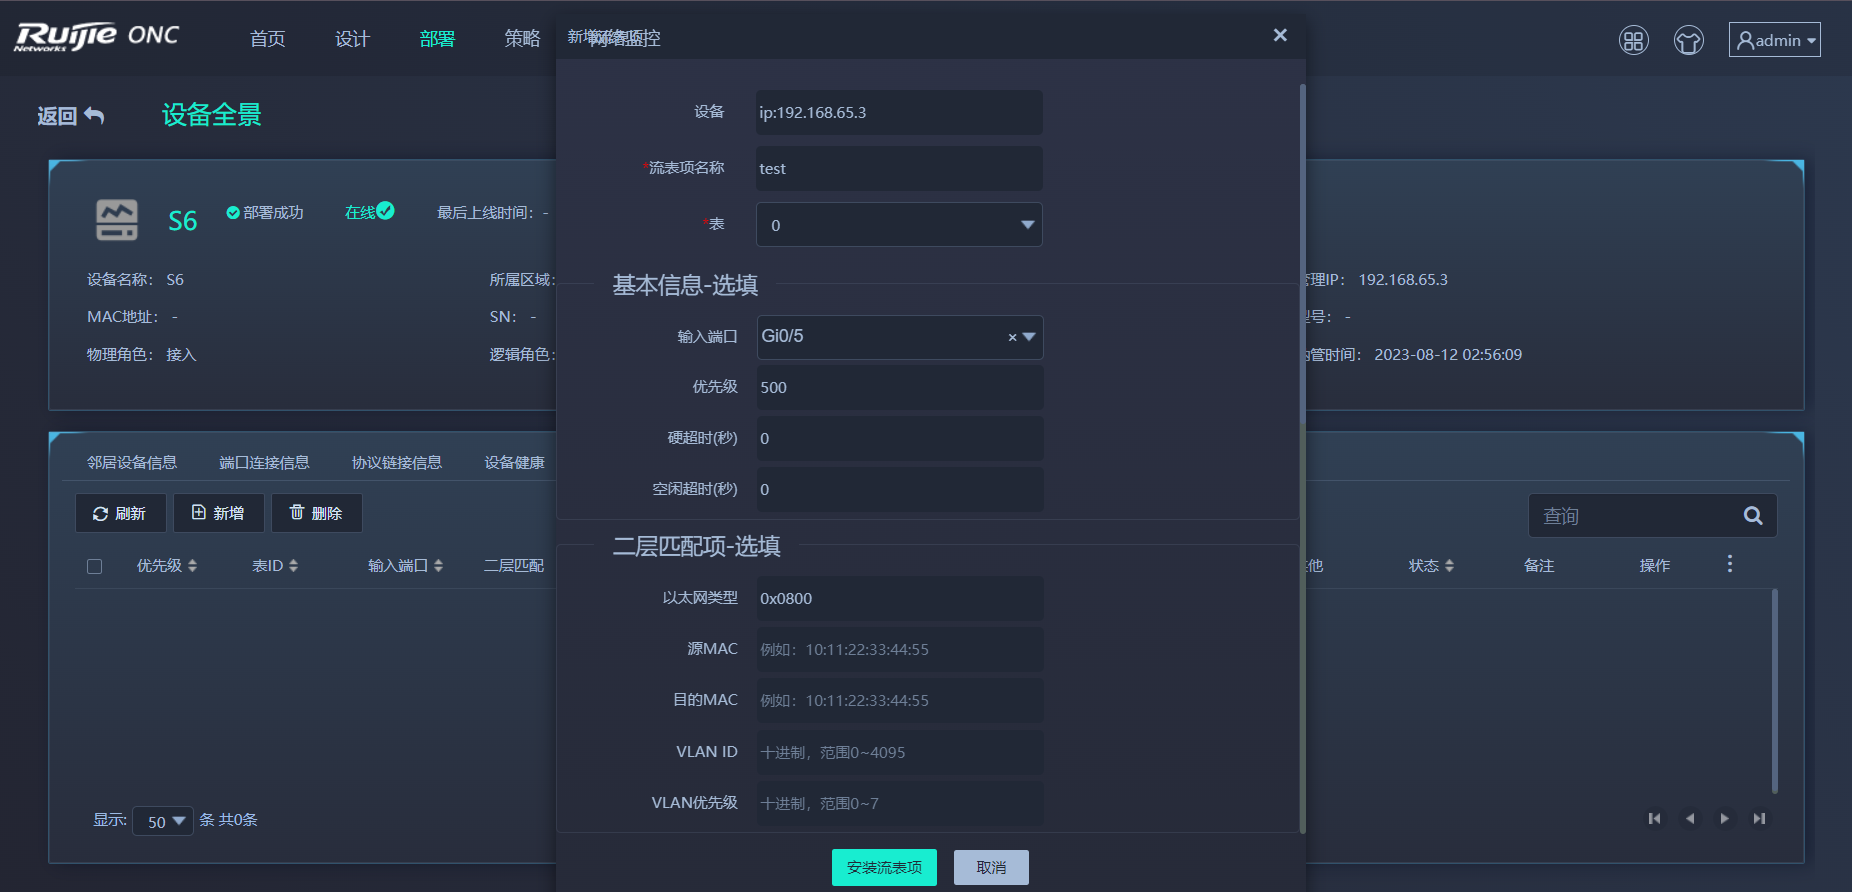Viewport: 1852px width, 892px height.
Task: Open the 设计 menu
Action: (353, 39)
